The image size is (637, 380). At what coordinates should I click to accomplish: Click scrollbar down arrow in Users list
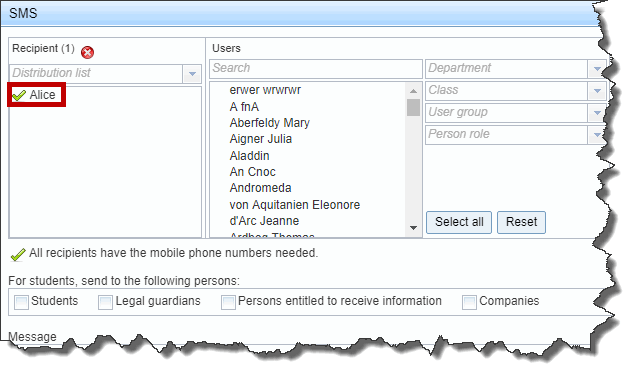tap(414, 228)
